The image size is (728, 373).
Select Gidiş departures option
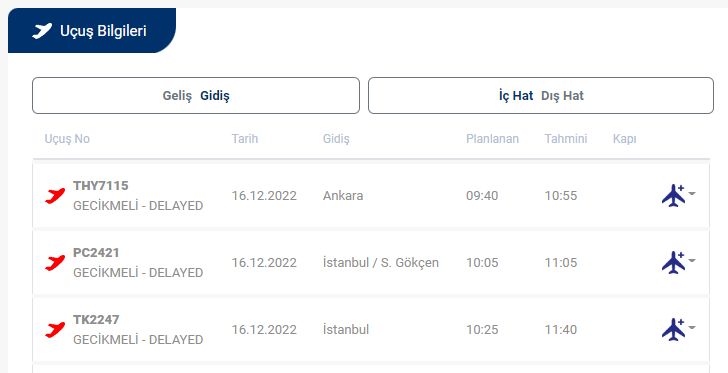pos(215,96)
